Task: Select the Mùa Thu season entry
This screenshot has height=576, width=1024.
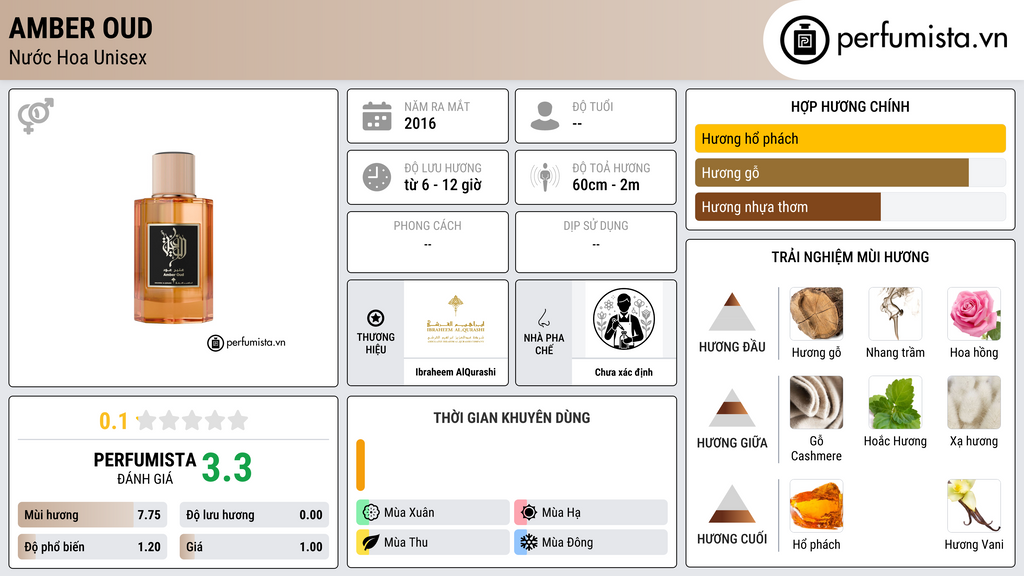Action: click(x=433, y=542)
